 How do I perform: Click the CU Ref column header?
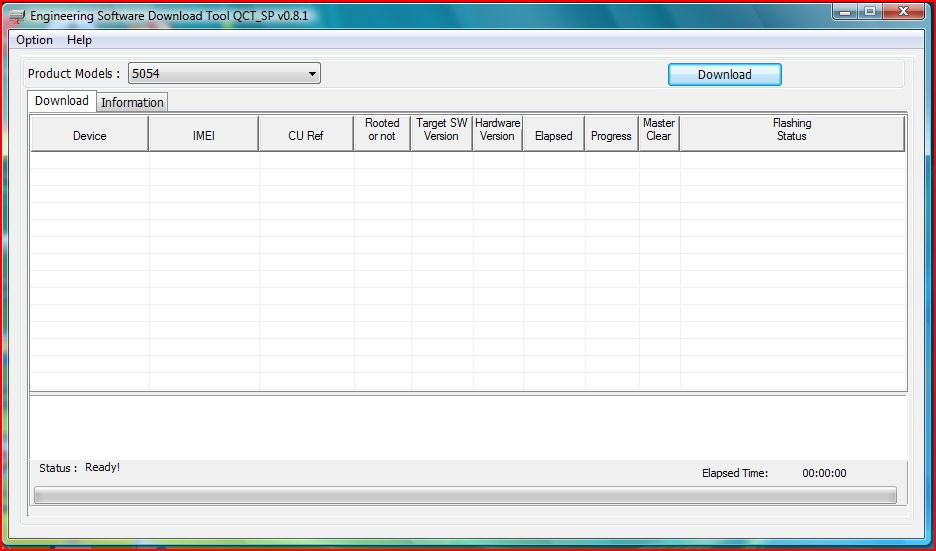[x=306, y=134]
